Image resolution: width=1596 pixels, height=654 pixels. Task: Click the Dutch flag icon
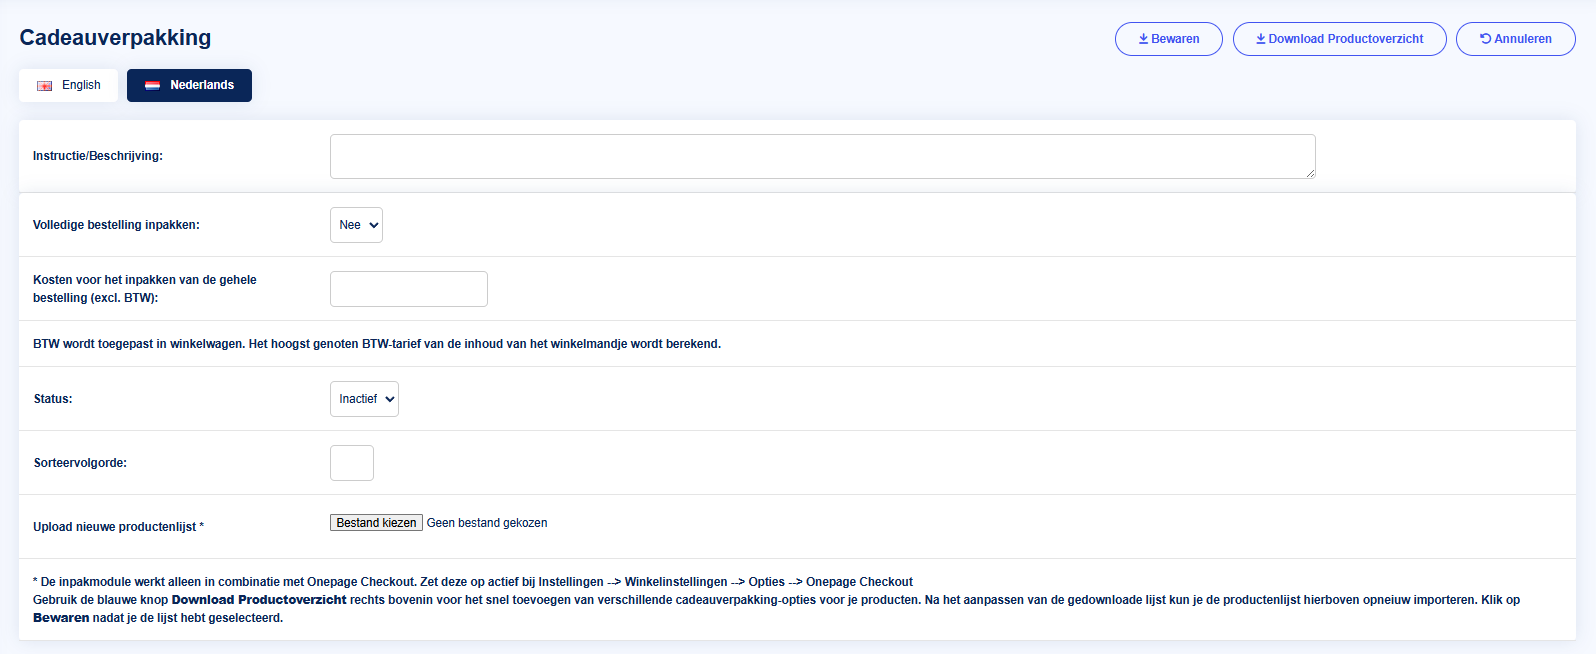(153, 86)
